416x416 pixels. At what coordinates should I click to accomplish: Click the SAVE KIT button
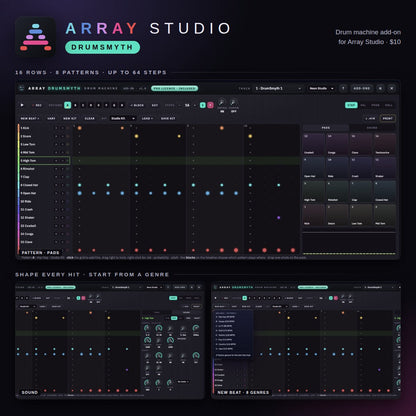click(x=168, y=118)
